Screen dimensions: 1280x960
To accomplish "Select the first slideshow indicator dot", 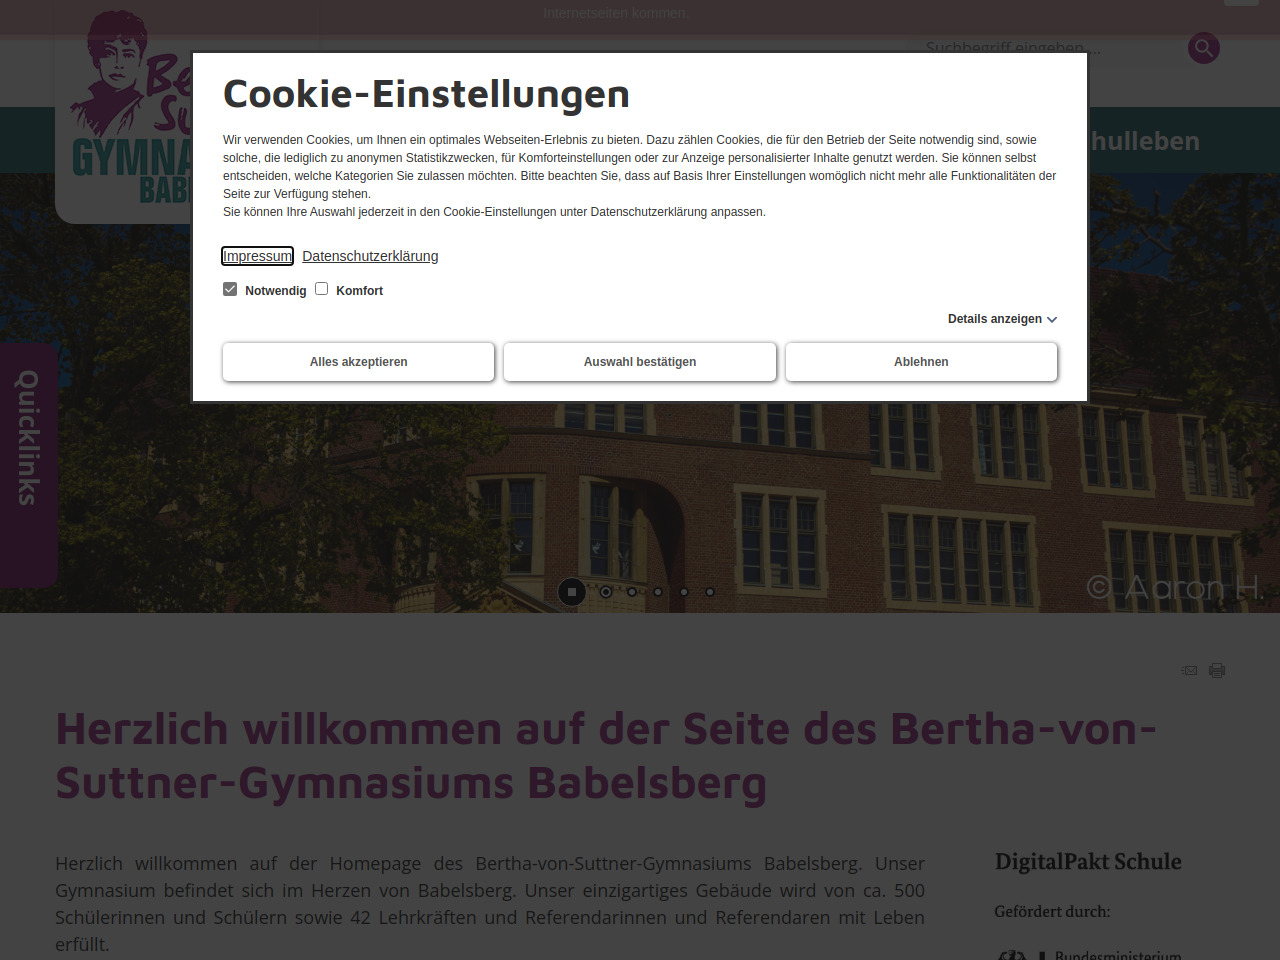I will [x=606, y=592].
